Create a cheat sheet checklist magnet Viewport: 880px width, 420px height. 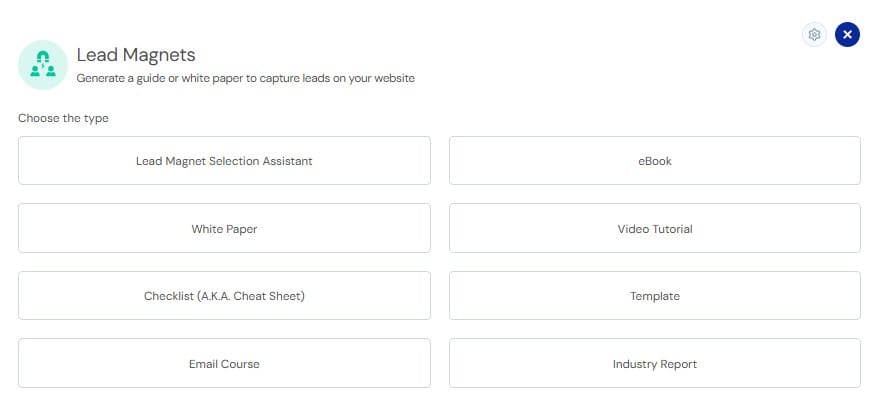(x=224, y=296)
